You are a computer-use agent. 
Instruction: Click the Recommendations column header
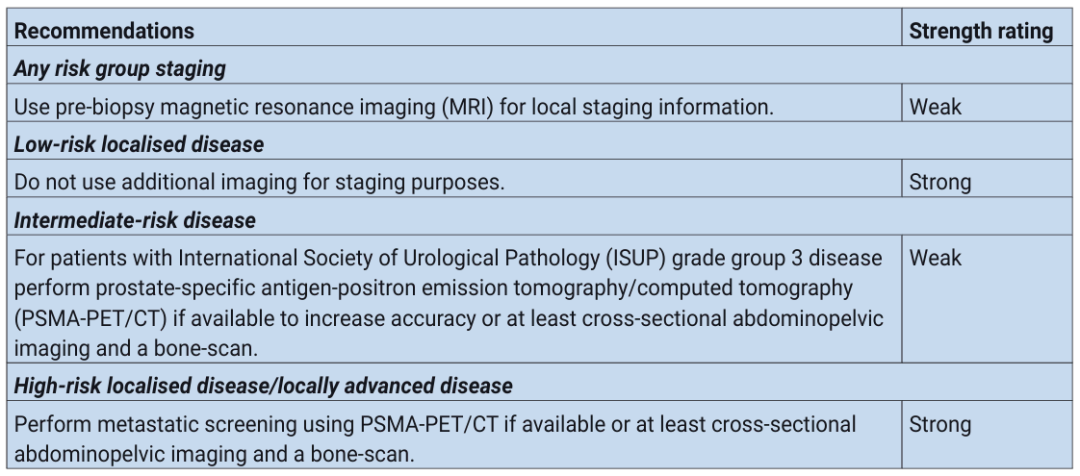[93, 33]
